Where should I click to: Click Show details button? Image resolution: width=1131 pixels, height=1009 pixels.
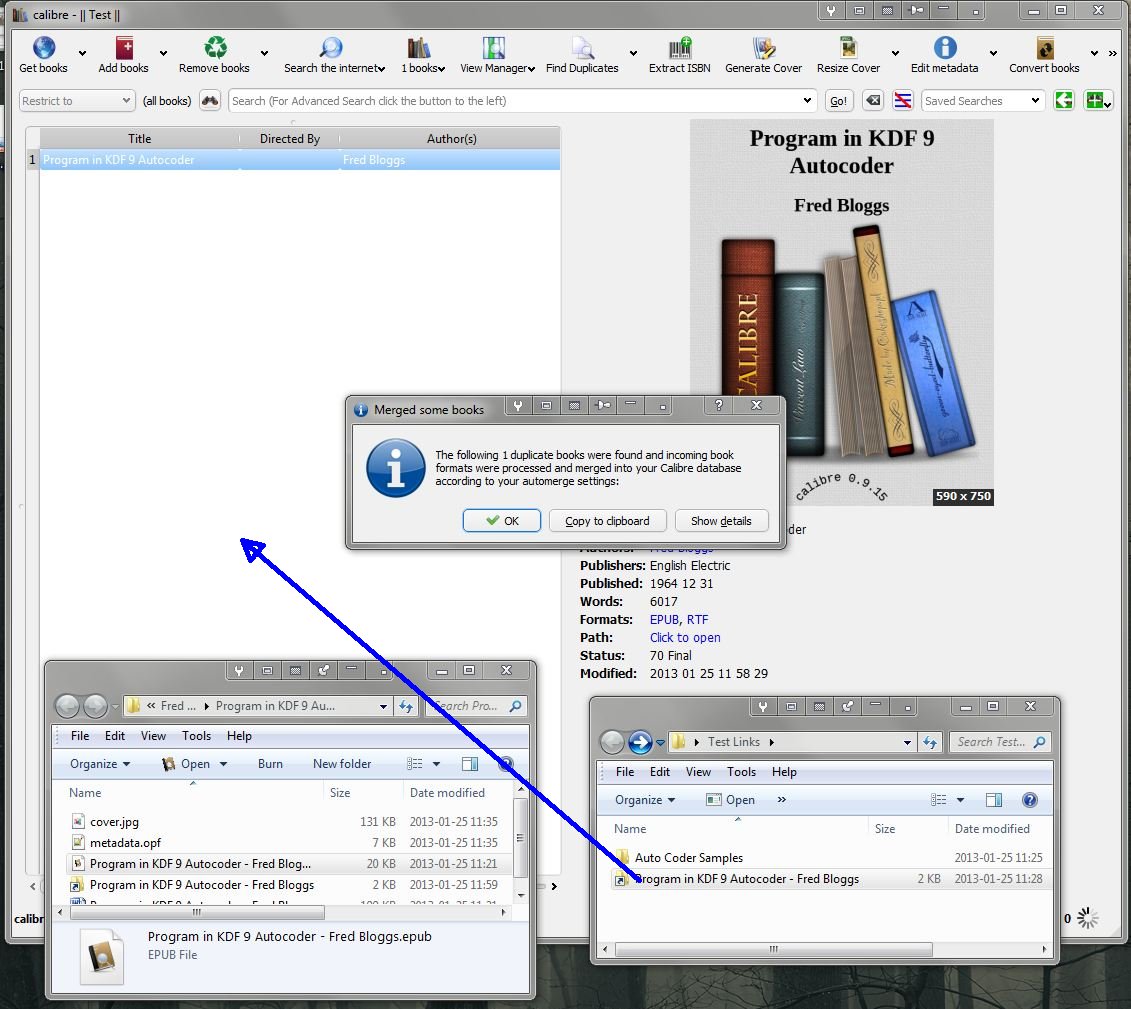[x=721, y=521]
